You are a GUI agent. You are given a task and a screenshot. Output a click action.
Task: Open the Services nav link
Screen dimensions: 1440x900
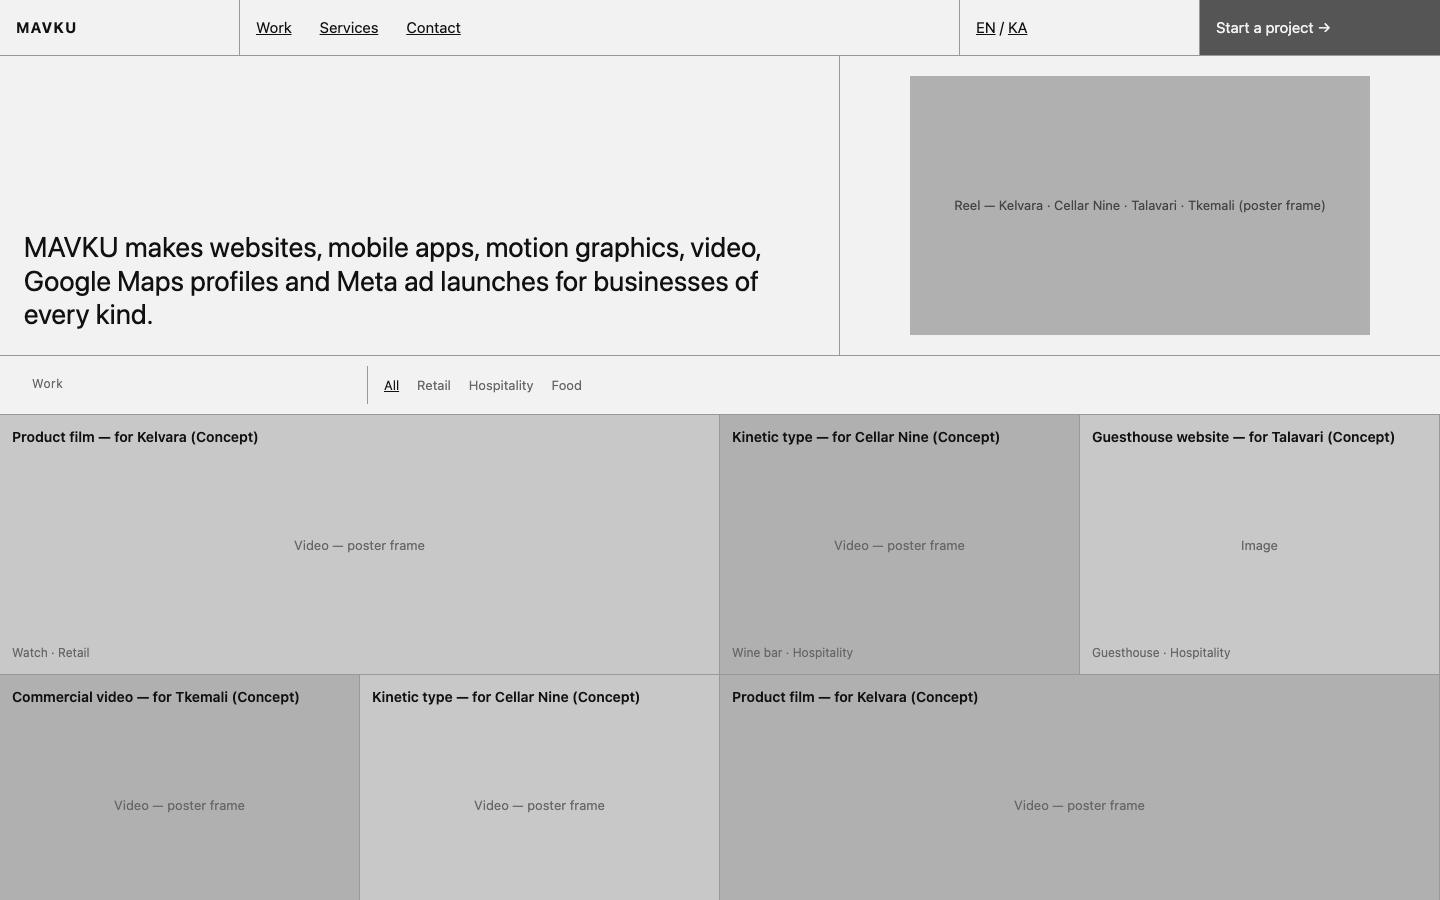point(349,28)
